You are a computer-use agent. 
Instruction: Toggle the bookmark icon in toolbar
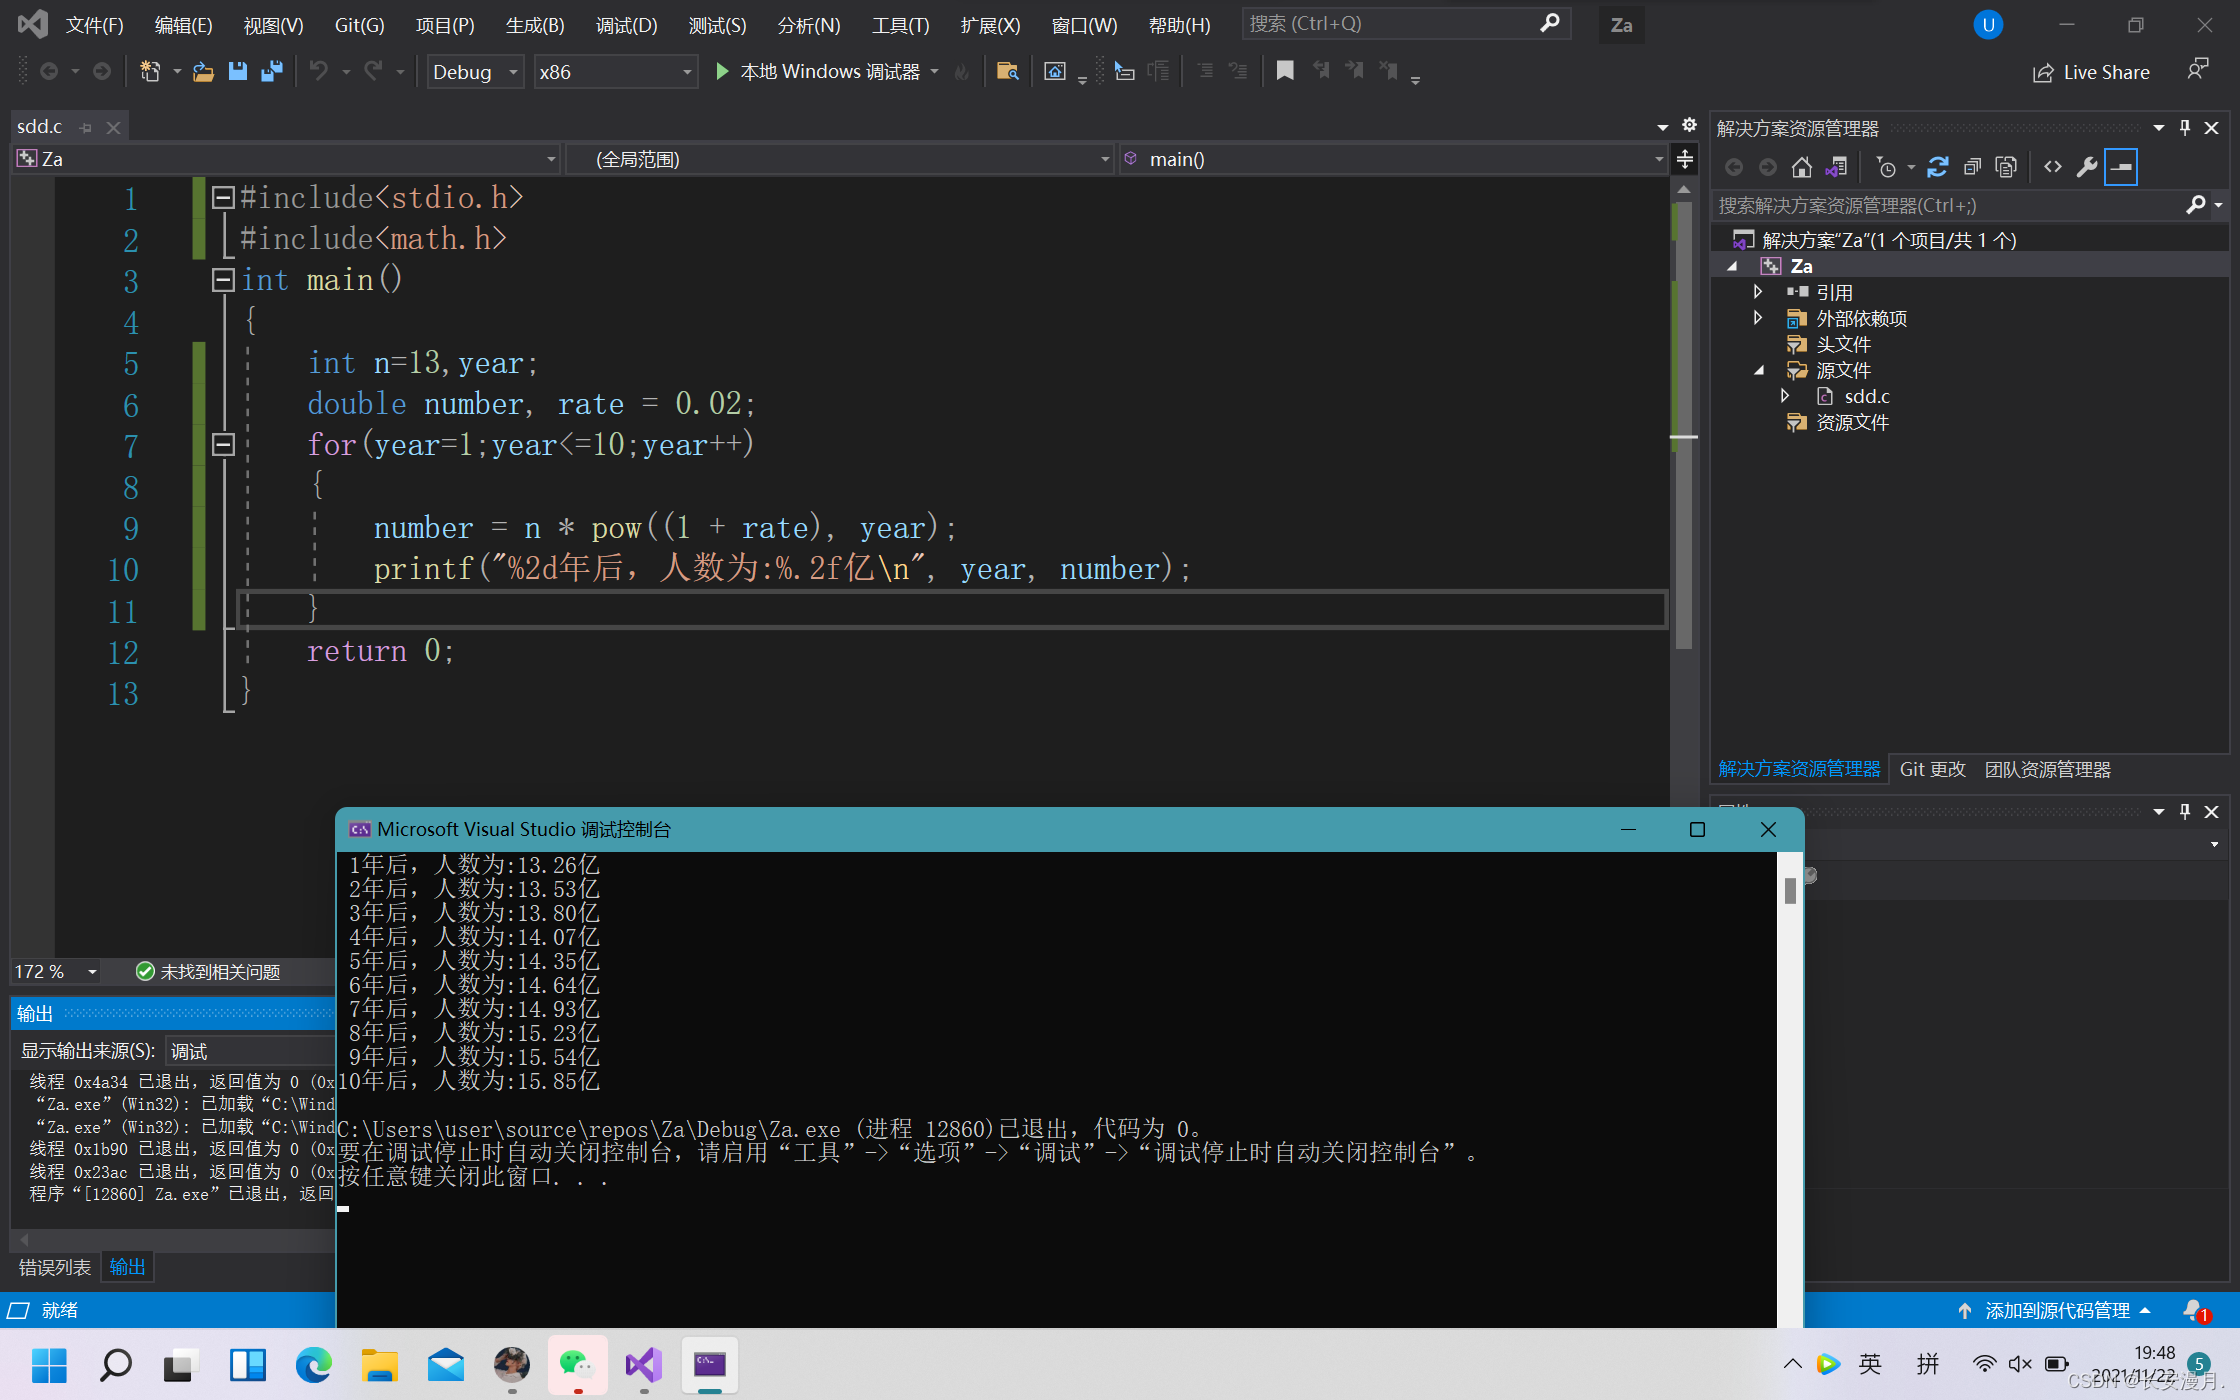1285,71
